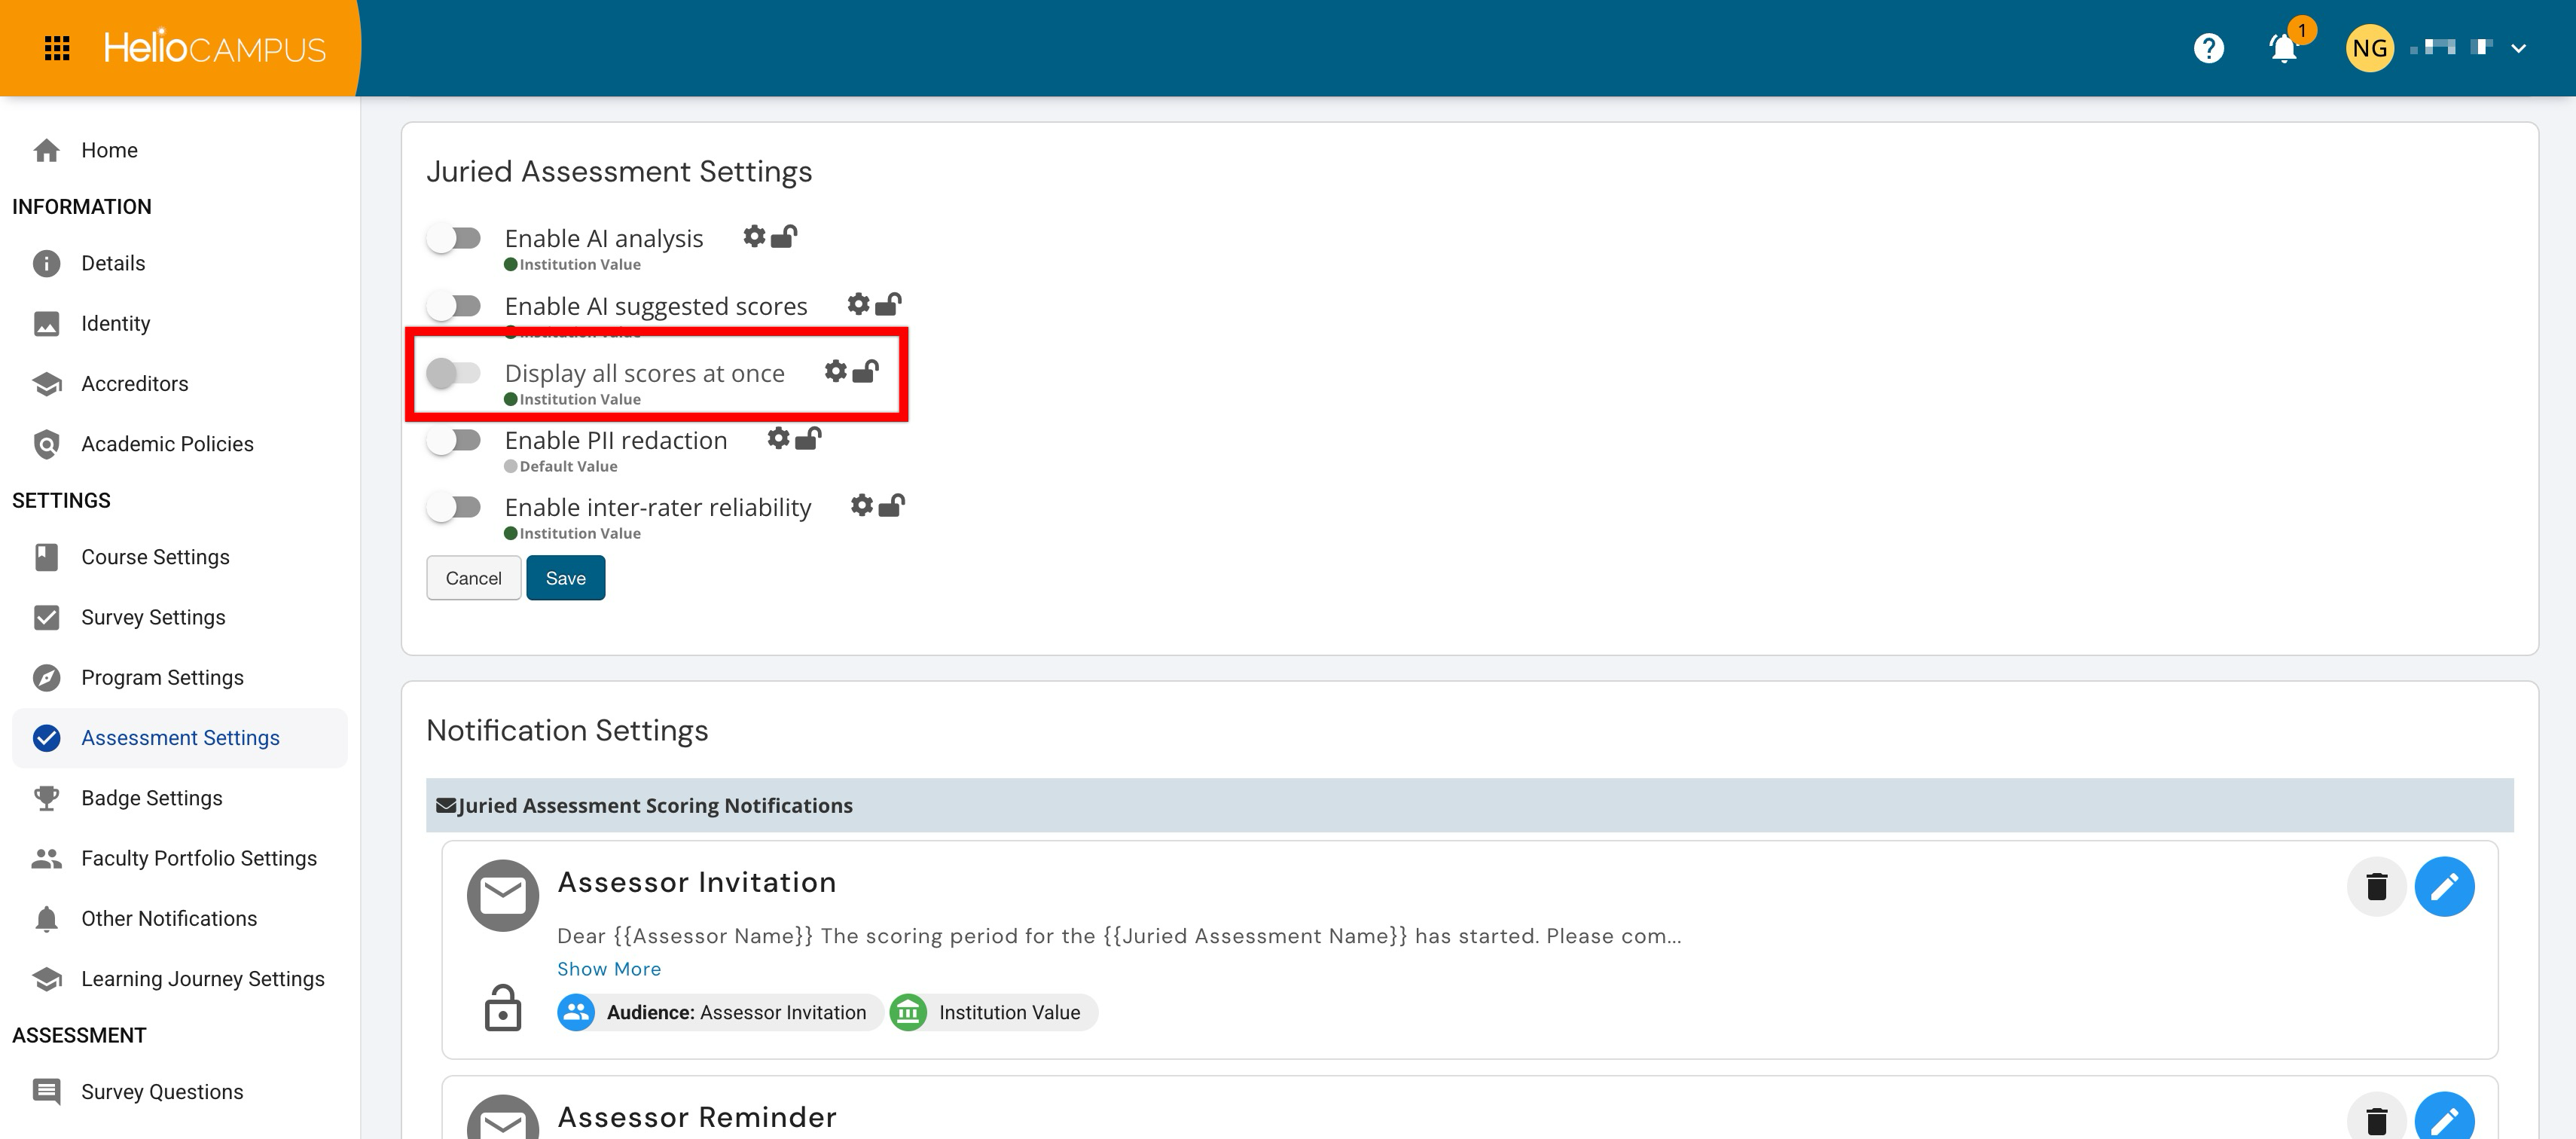Screen dimensions: 2576x1139
Task: Open Course Settings in the sidebar
Action: pos(180,557)
